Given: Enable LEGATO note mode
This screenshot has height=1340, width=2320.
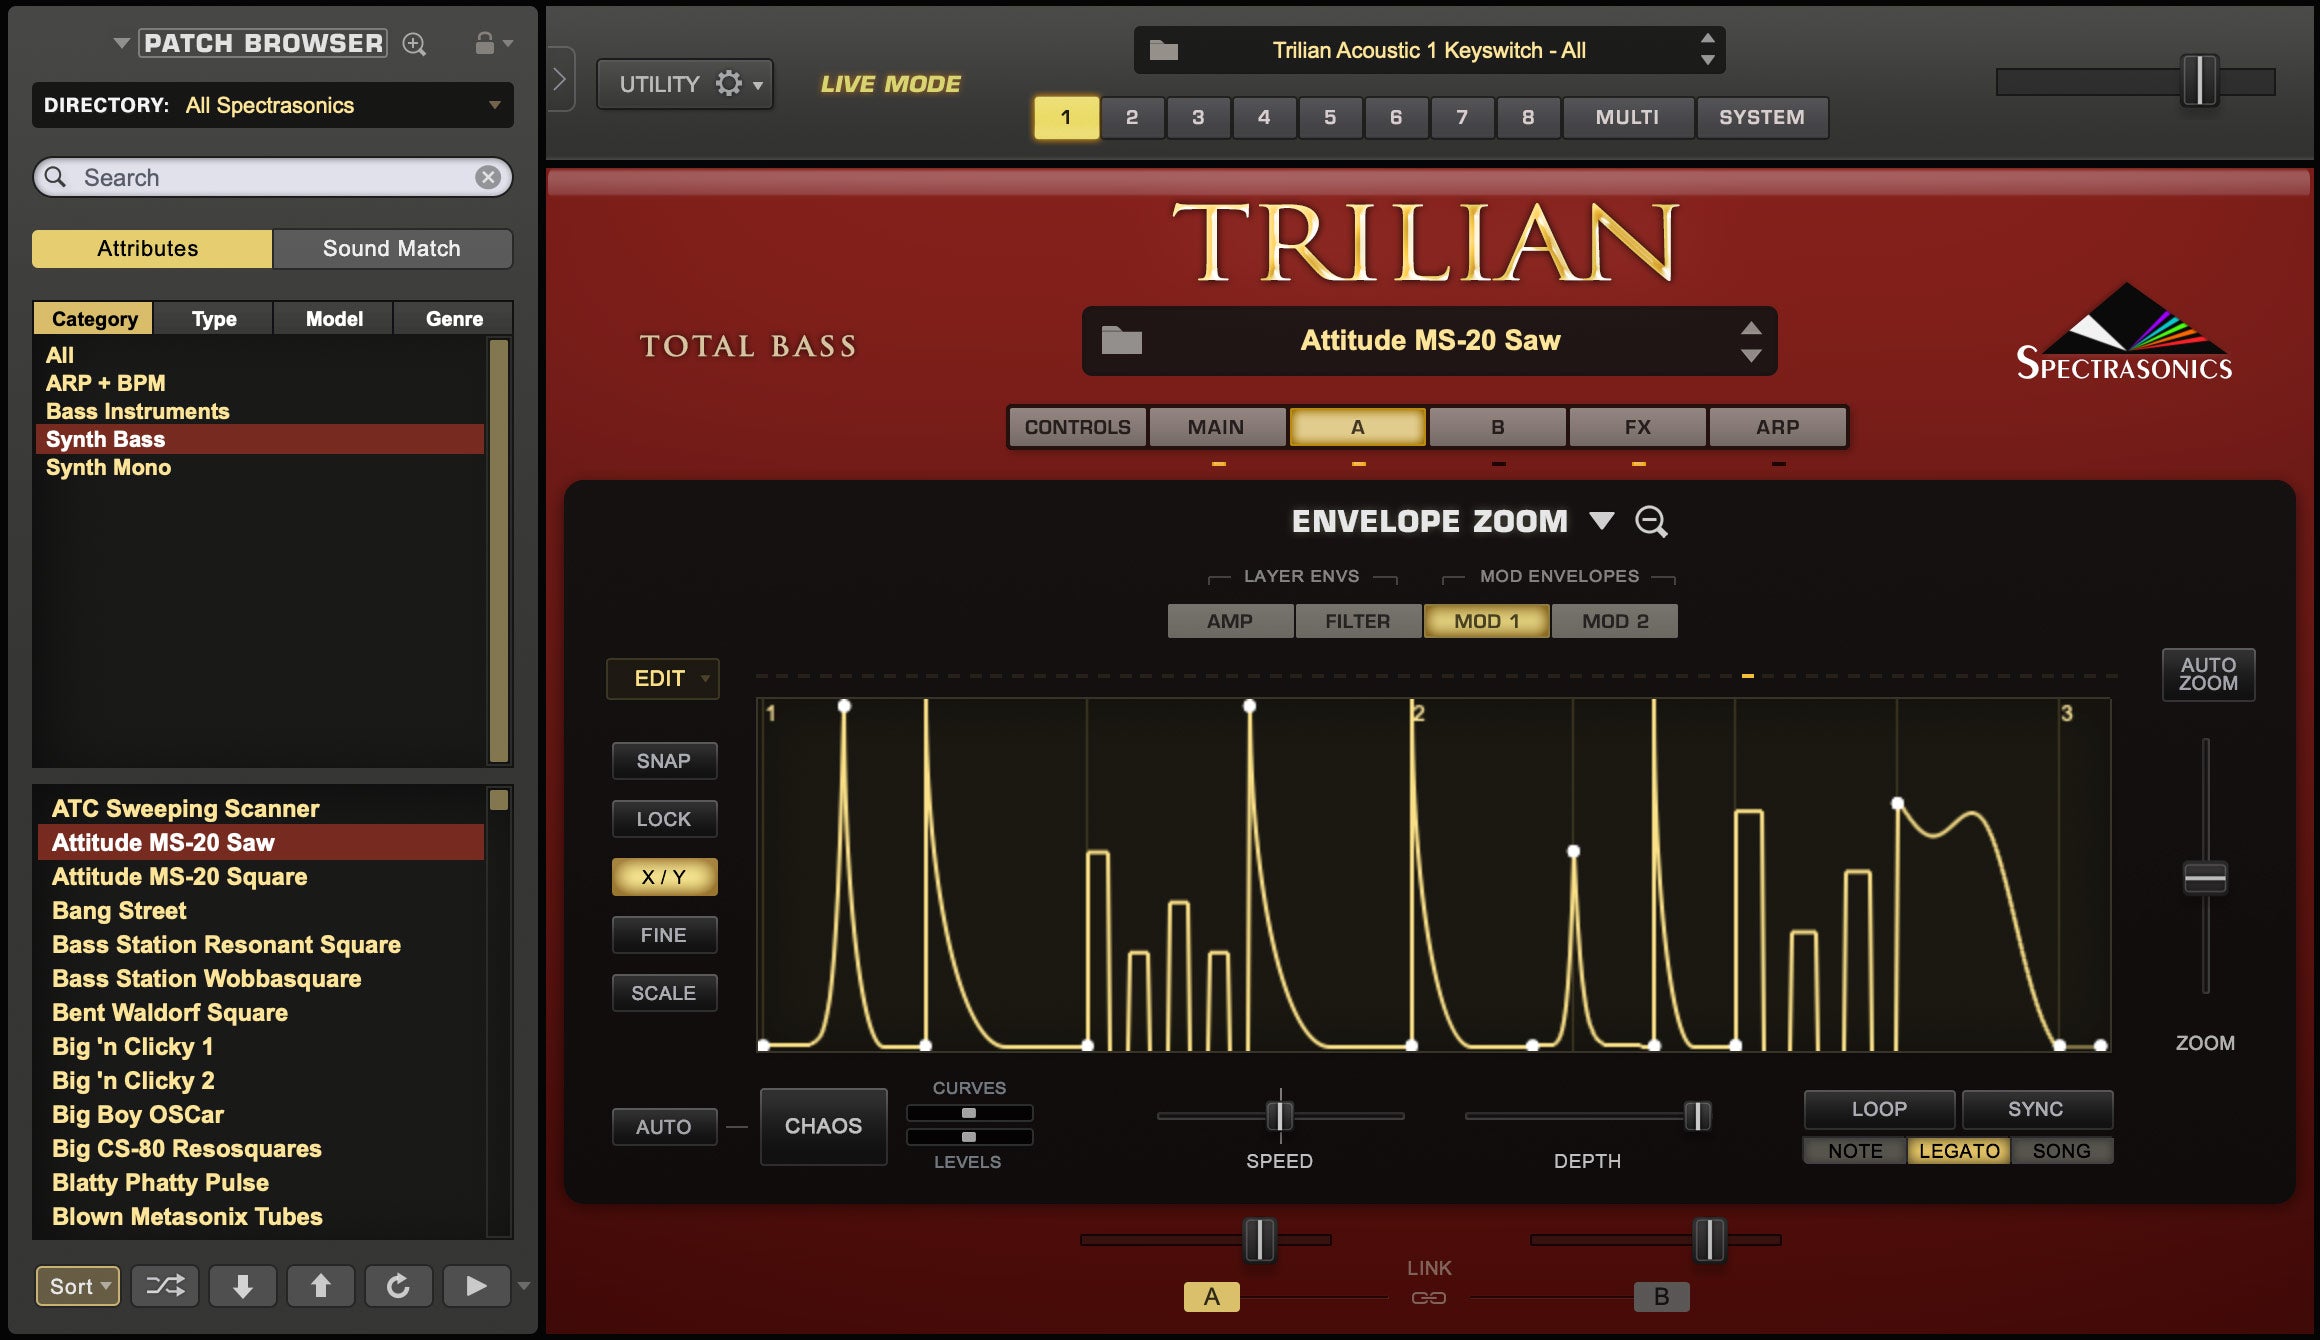Looking at the screenshot, I should point(1956,1149).
